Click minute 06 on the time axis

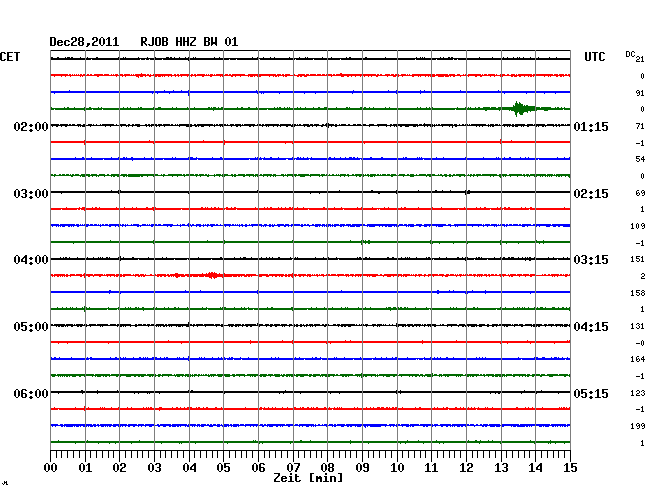tap(258, 467)
